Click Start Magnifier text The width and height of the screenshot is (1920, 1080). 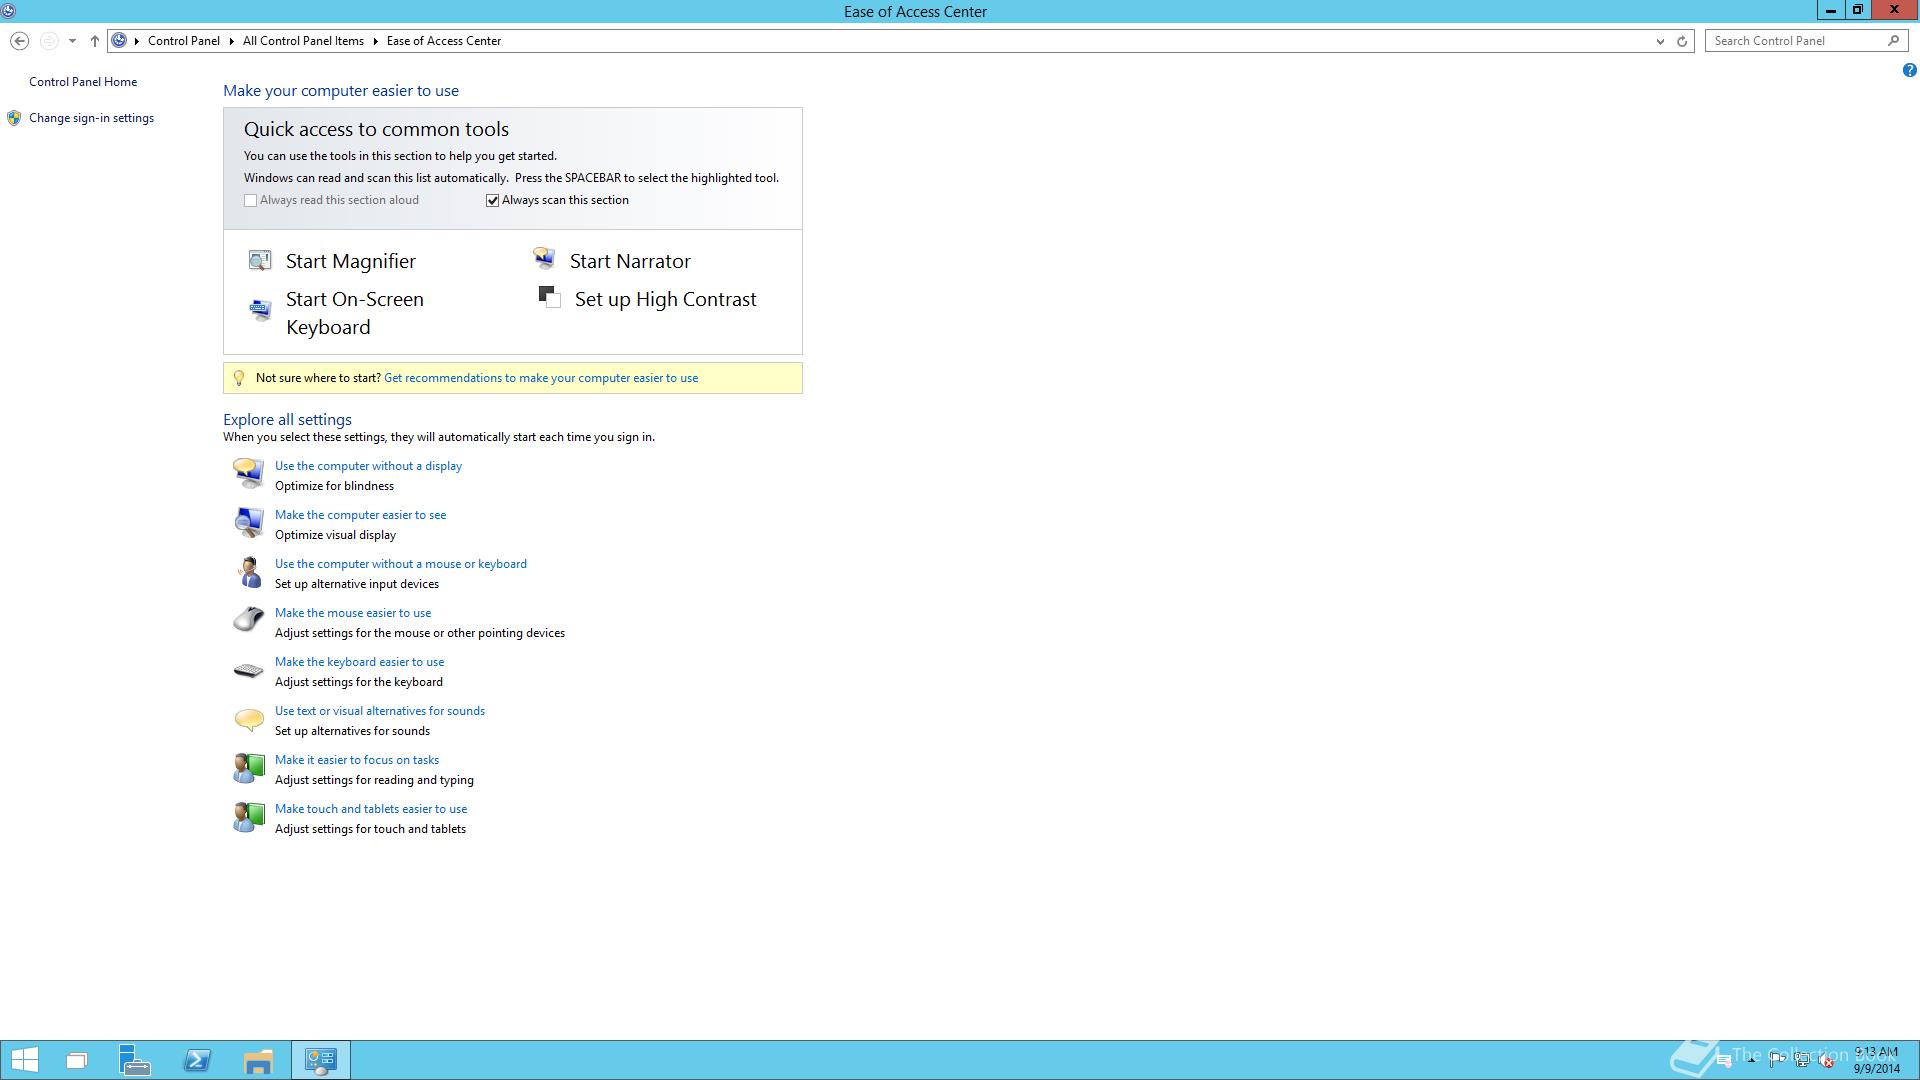tap(351, 261)
